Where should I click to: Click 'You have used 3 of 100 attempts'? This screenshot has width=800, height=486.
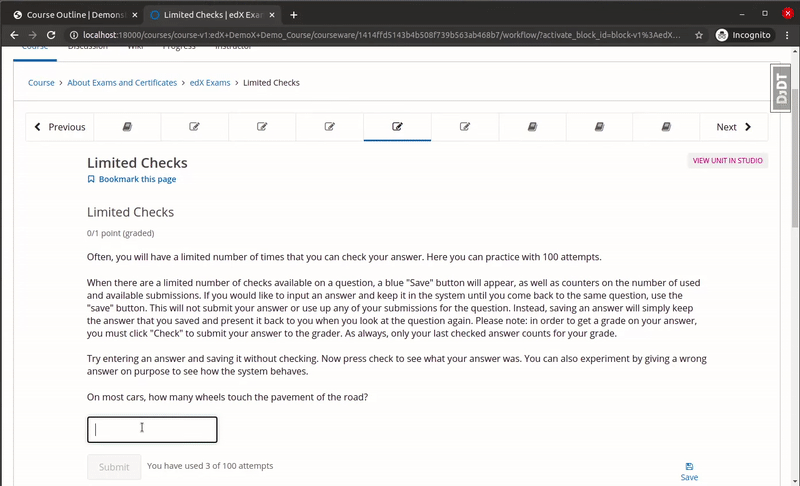click(210, 466)
